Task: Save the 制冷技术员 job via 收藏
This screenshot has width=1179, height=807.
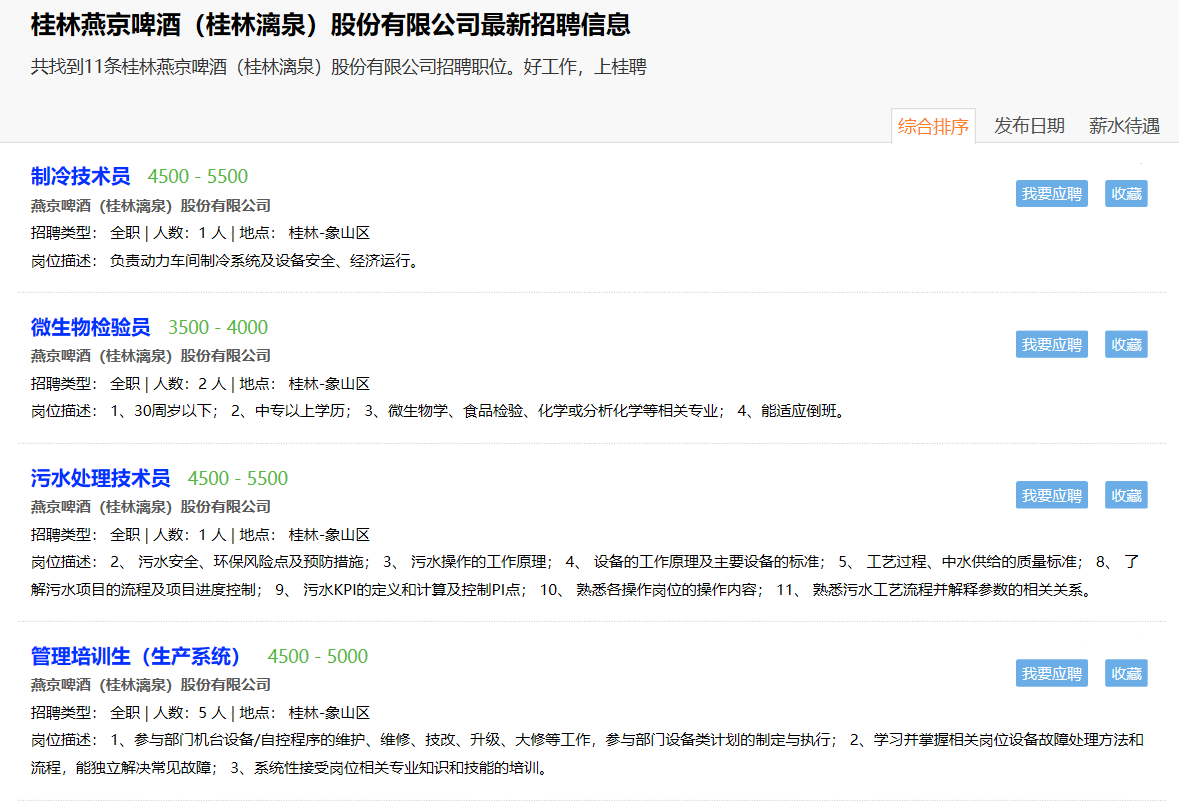Action: pos(1126,193)
